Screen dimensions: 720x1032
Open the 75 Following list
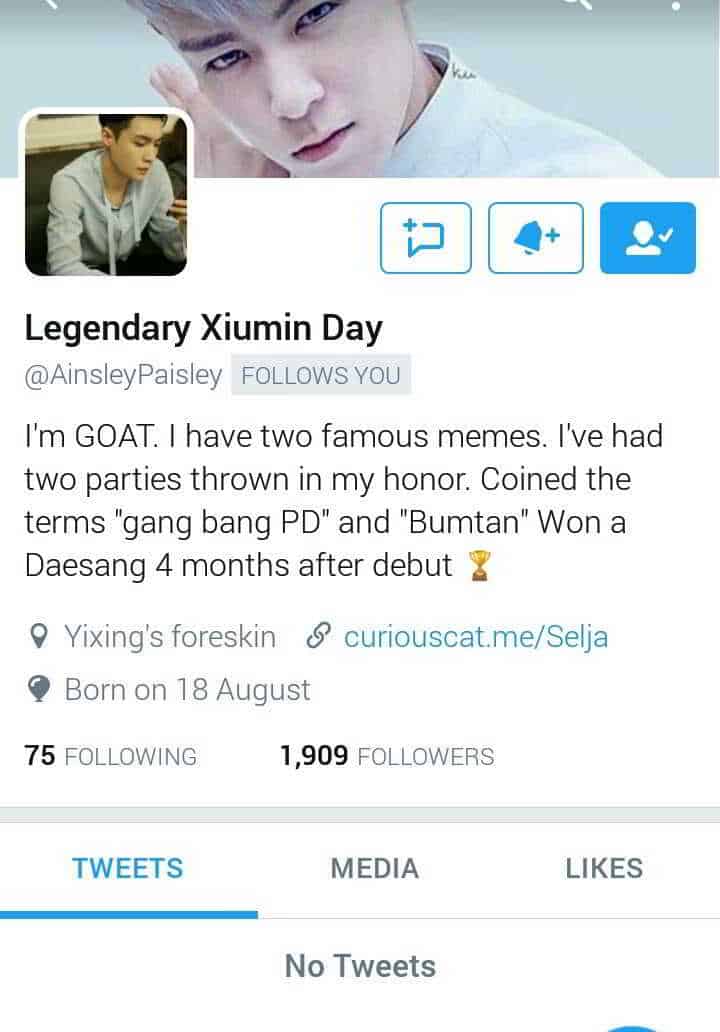111,756
